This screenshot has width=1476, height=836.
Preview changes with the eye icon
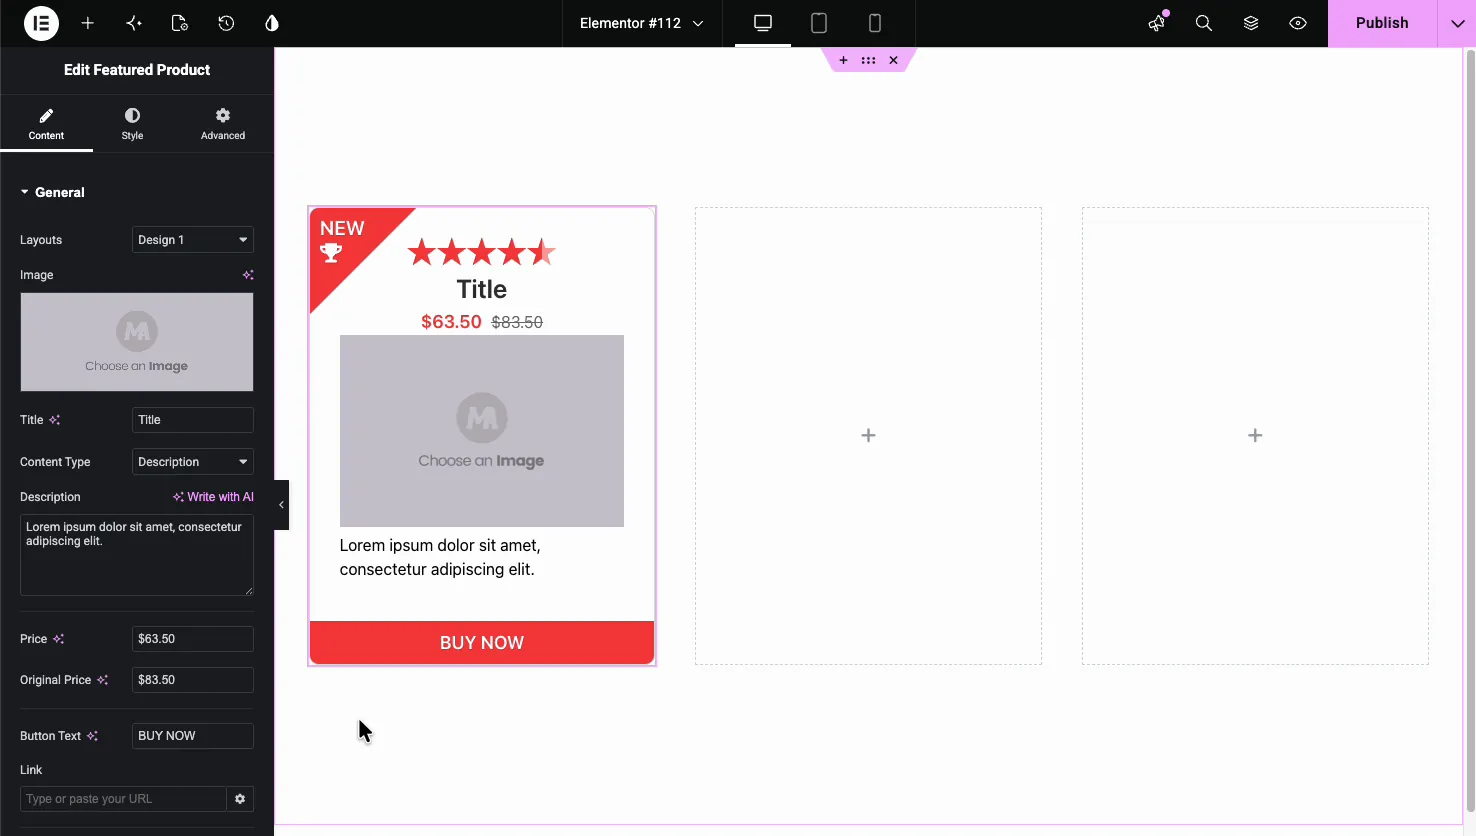click(1298, 23)
